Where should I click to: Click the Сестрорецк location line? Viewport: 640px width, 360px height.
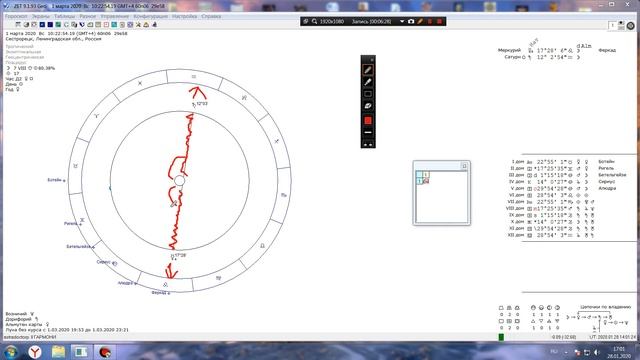53,39
